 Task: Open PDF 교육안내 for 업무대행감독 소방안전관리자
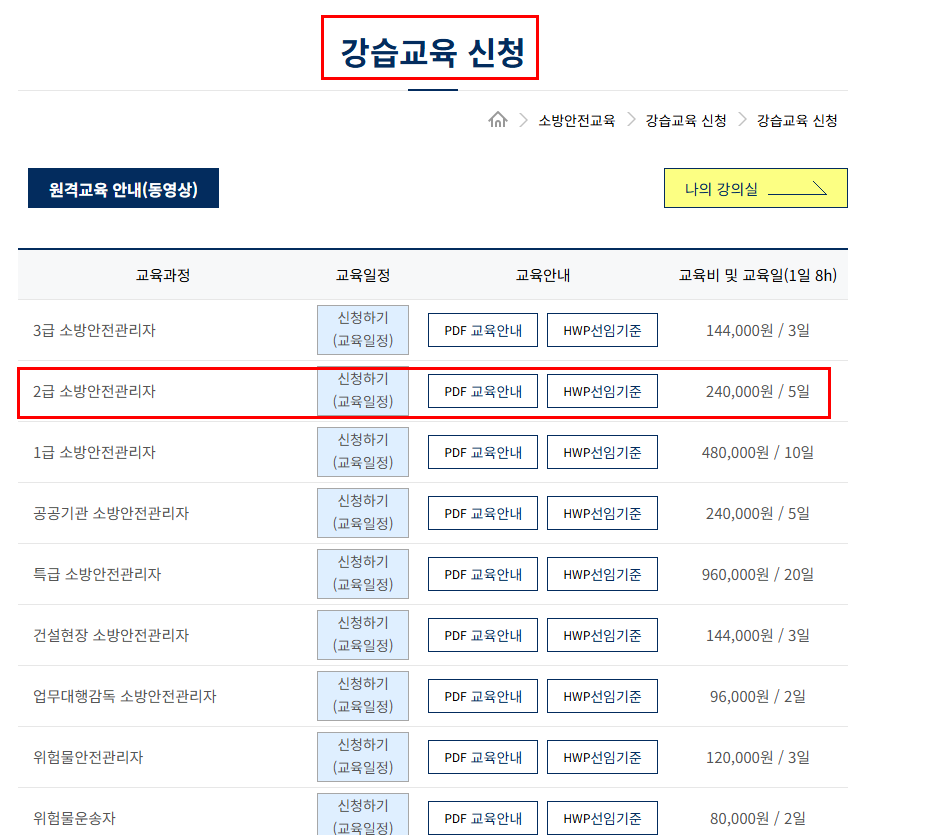(x=483, y=696)
